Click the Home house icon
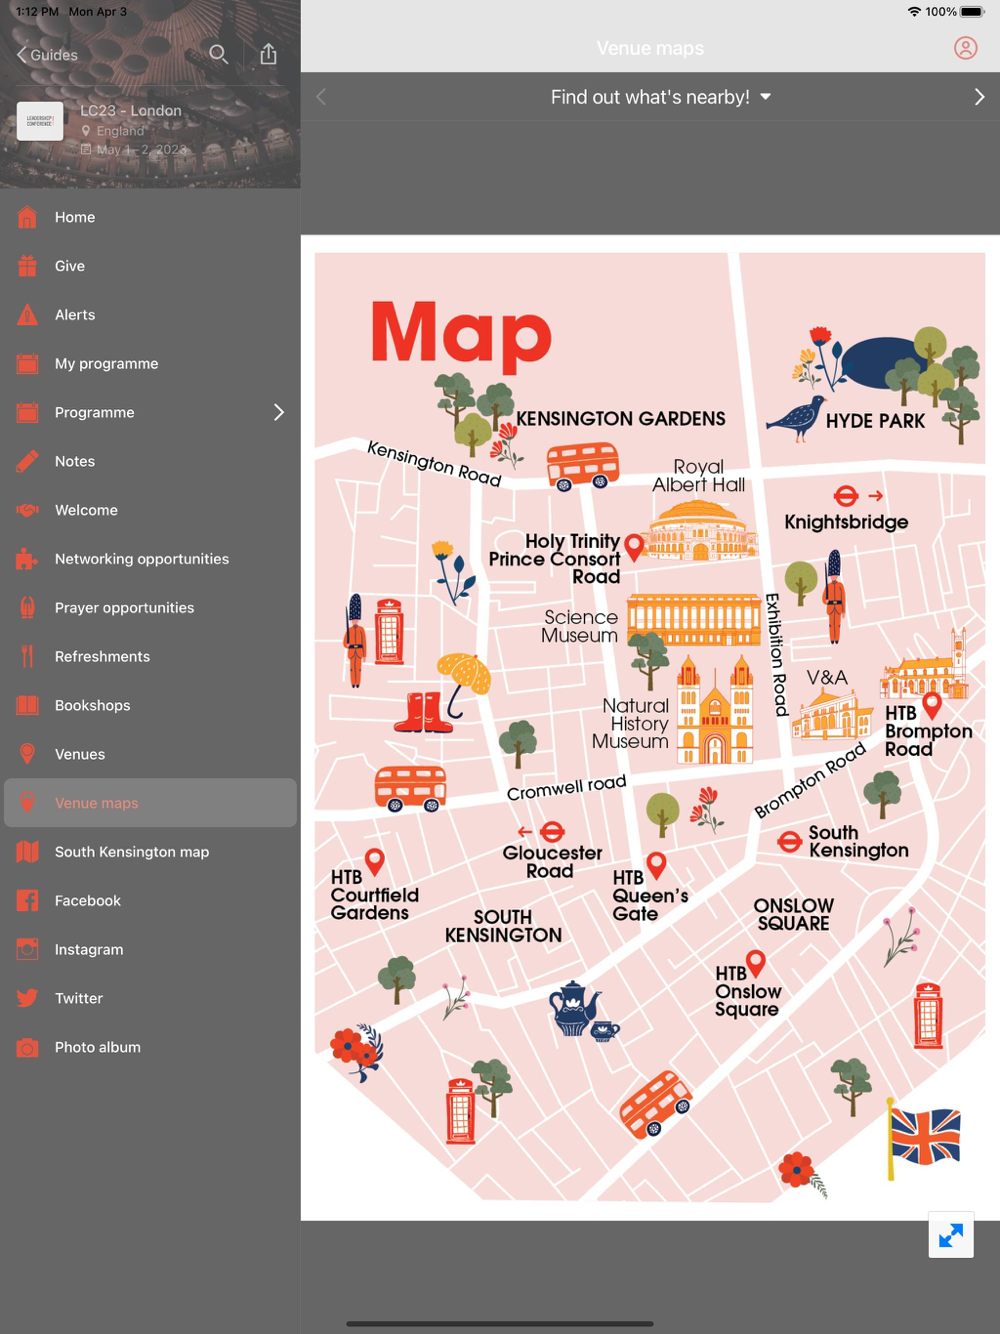 (27, 217)
